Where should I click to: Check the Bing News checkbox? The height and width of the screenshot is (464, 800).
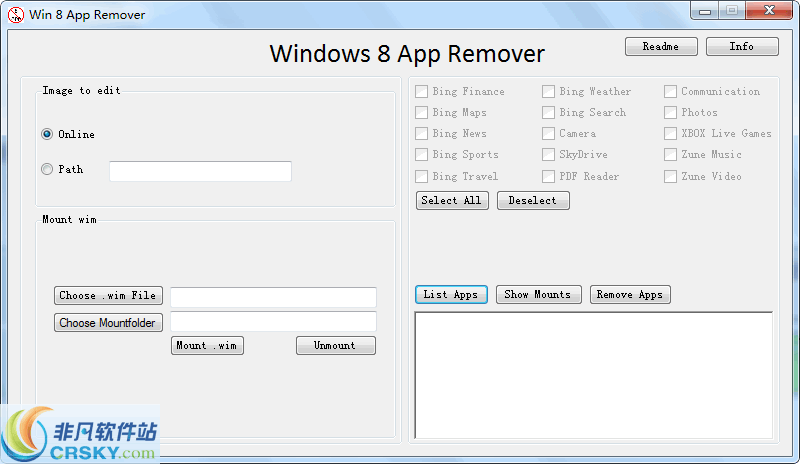tap(421, 133)
